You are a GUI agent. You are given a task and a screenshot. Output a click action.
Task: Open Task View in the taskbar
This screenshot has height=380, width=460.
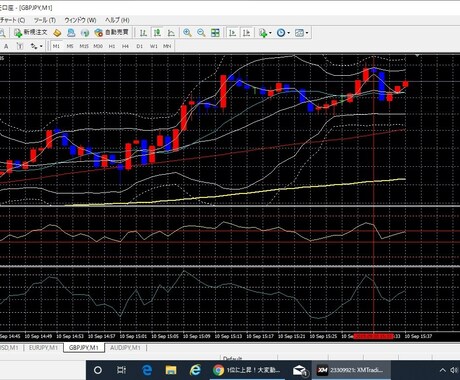click(x=121, y=370)
